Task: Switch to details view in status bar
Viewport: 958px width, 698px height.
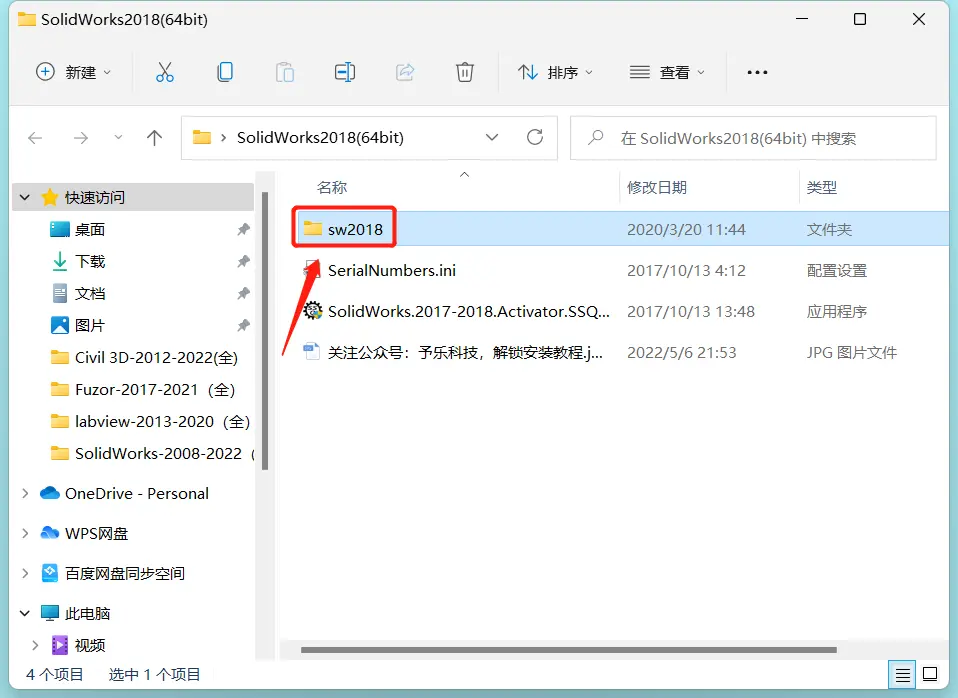Action: tap(902, 675)
